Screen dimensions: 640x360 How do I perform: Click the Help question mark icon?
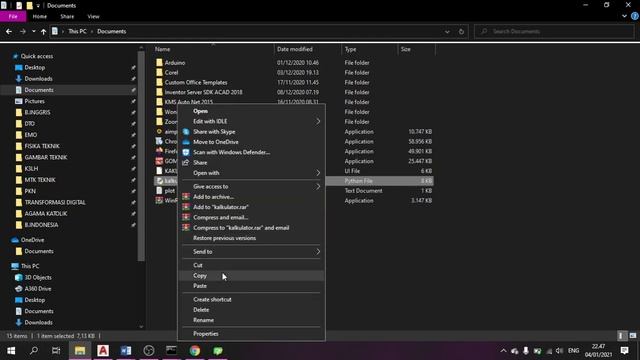coord(635,16)
